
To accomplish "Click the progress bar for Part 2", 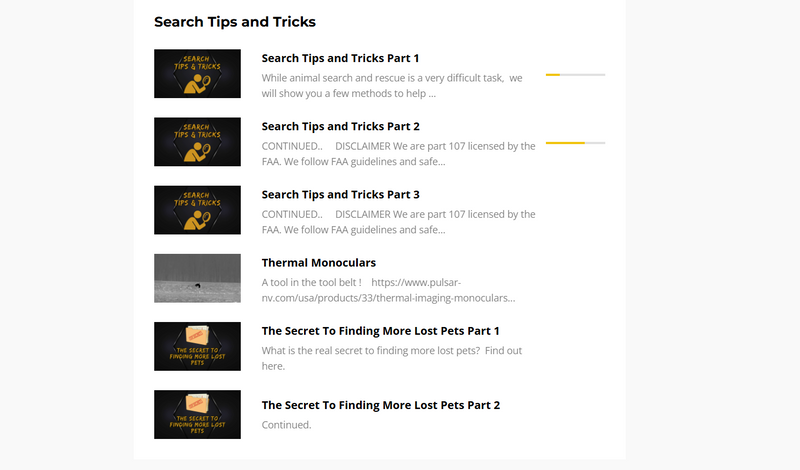I will coord(576,143).
